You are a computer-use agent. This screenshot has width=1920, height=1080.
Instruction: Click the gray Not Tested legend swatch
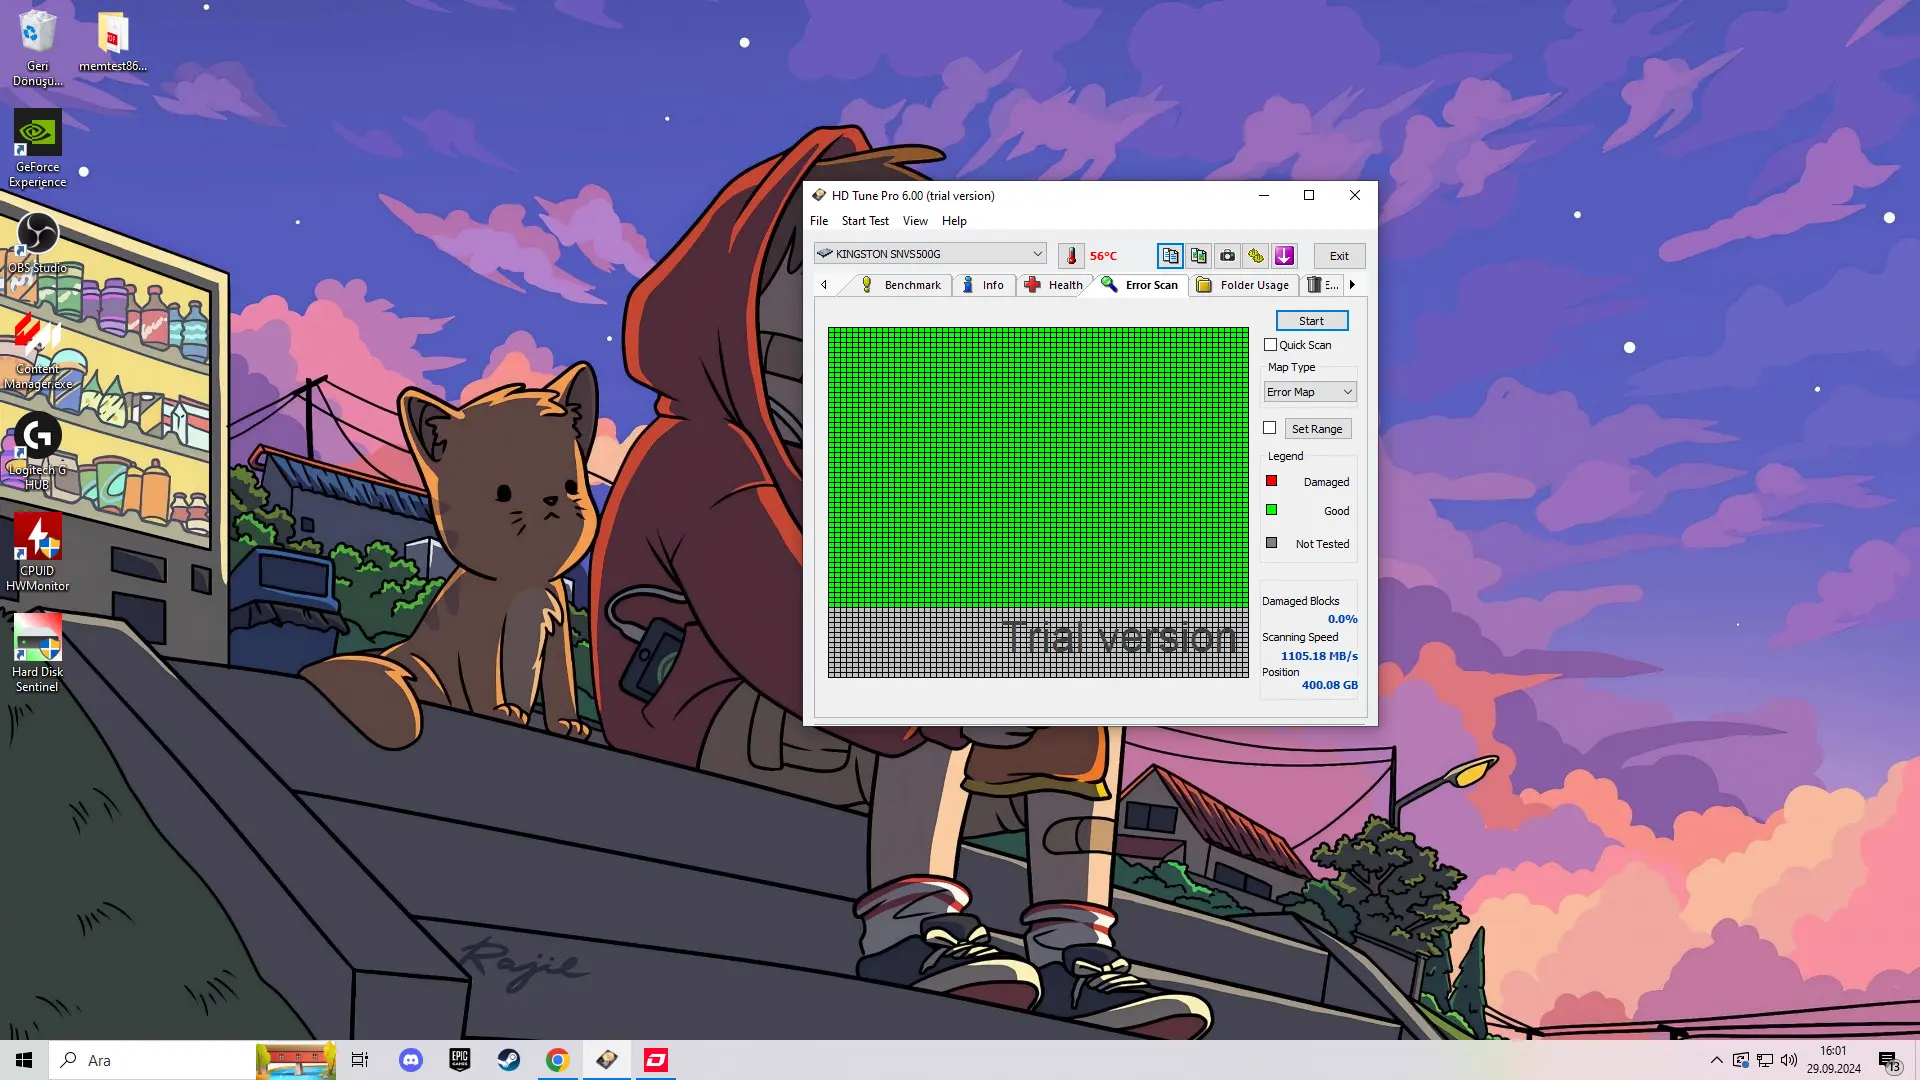pos(1271,543)
